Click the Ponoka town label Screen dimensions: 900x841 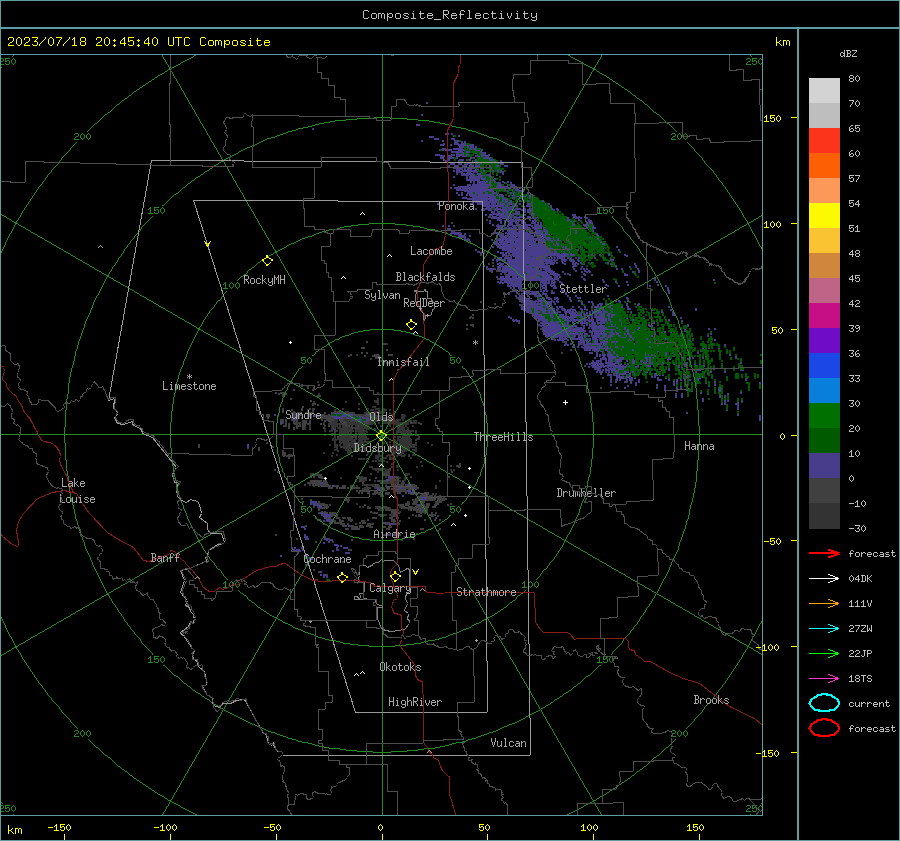pyautogui.click(x=456, y=206)
